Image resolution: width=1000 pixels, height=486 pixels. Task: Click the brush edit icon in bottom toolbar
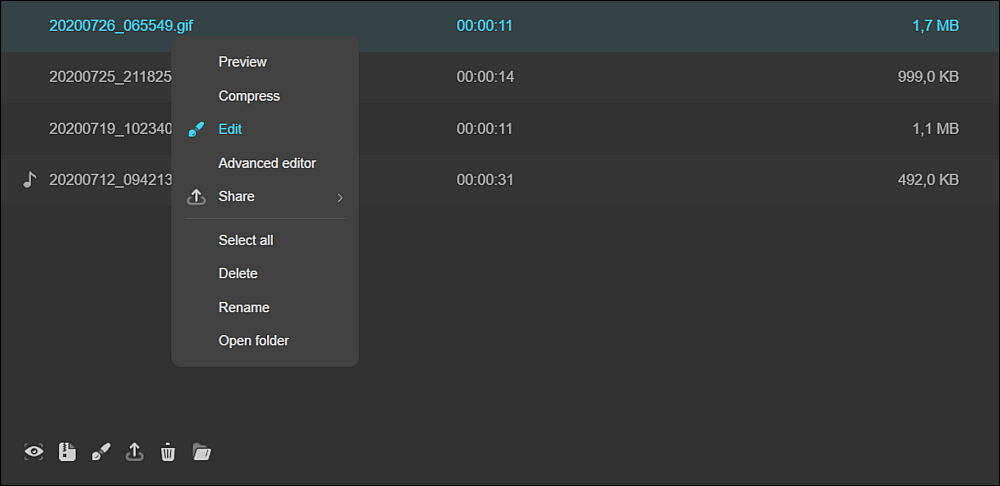pos(101,452)
